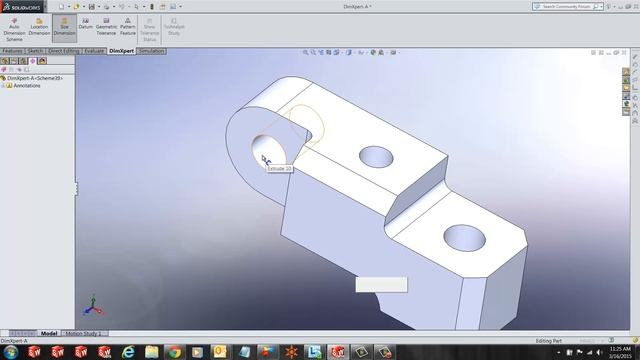Click the hole with Extrude tooltip
Image resolution: width=640 pixels, height=360 pixels.
coord(268,153)
